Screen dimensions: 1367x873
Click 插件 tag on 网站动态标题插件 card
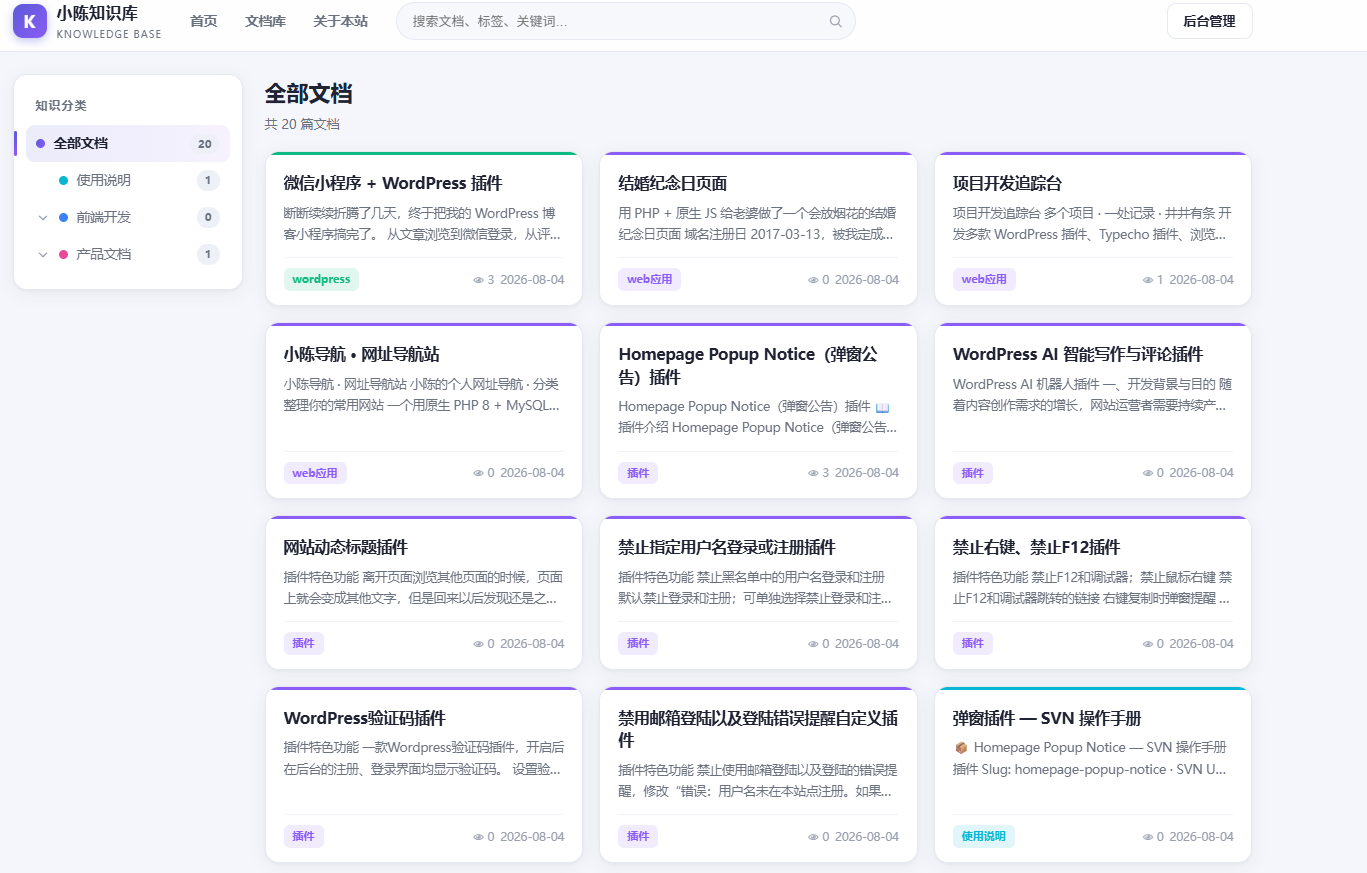point(304,644)
